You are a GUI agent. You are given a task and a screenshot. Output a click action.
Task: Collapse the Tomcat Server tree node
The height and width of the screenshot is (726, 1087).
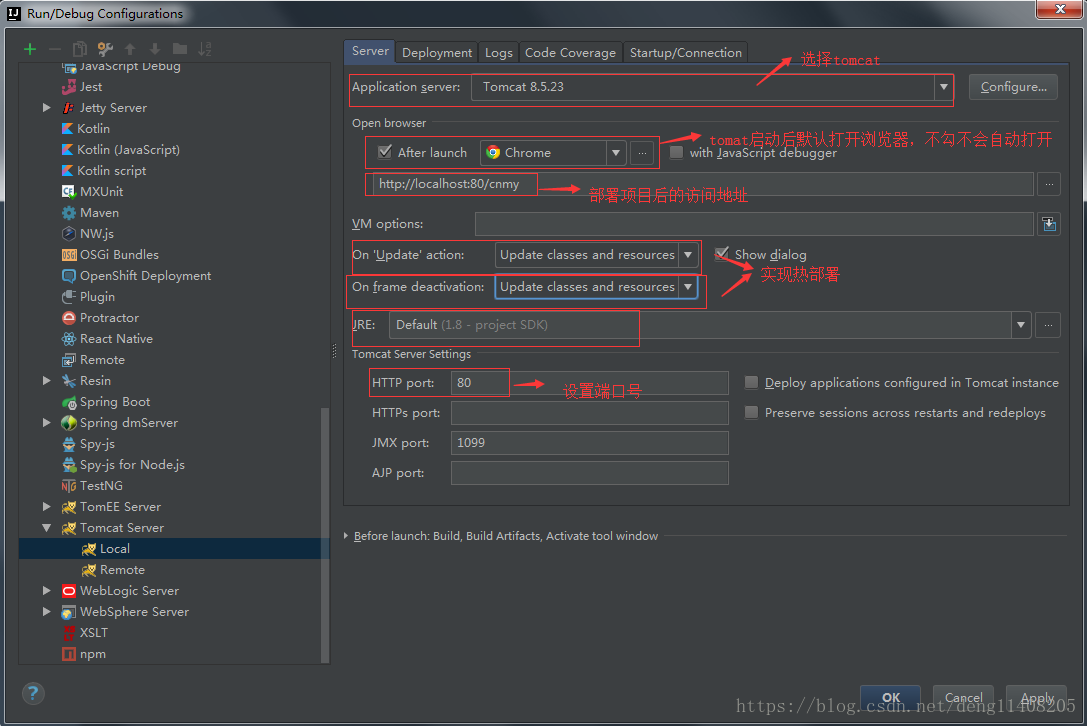tap(46, 528)
